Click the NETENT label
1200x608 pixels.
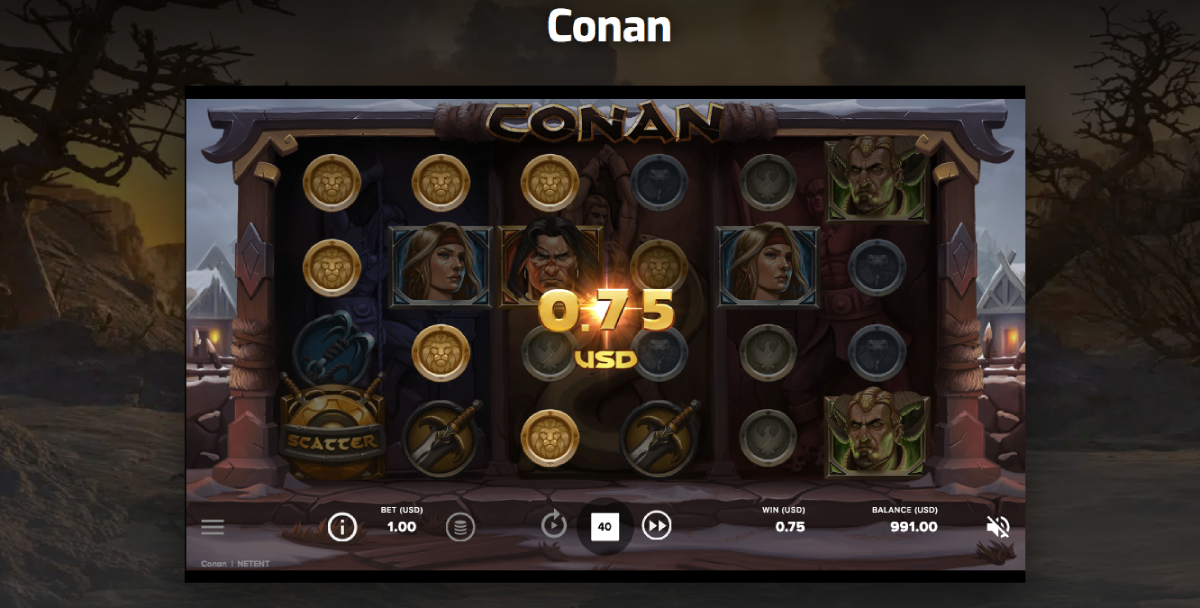click(x=254, y=564)
